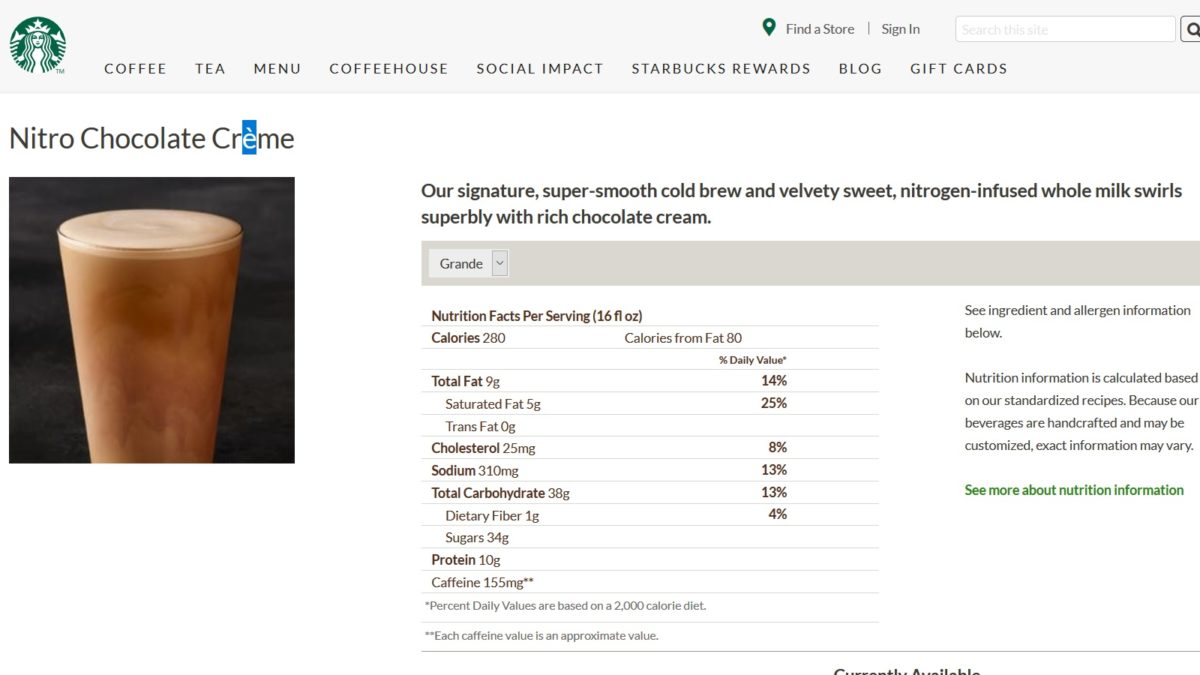Click the dropdown arrow next to Grande

pyautogui.click(x=500, y=263)
